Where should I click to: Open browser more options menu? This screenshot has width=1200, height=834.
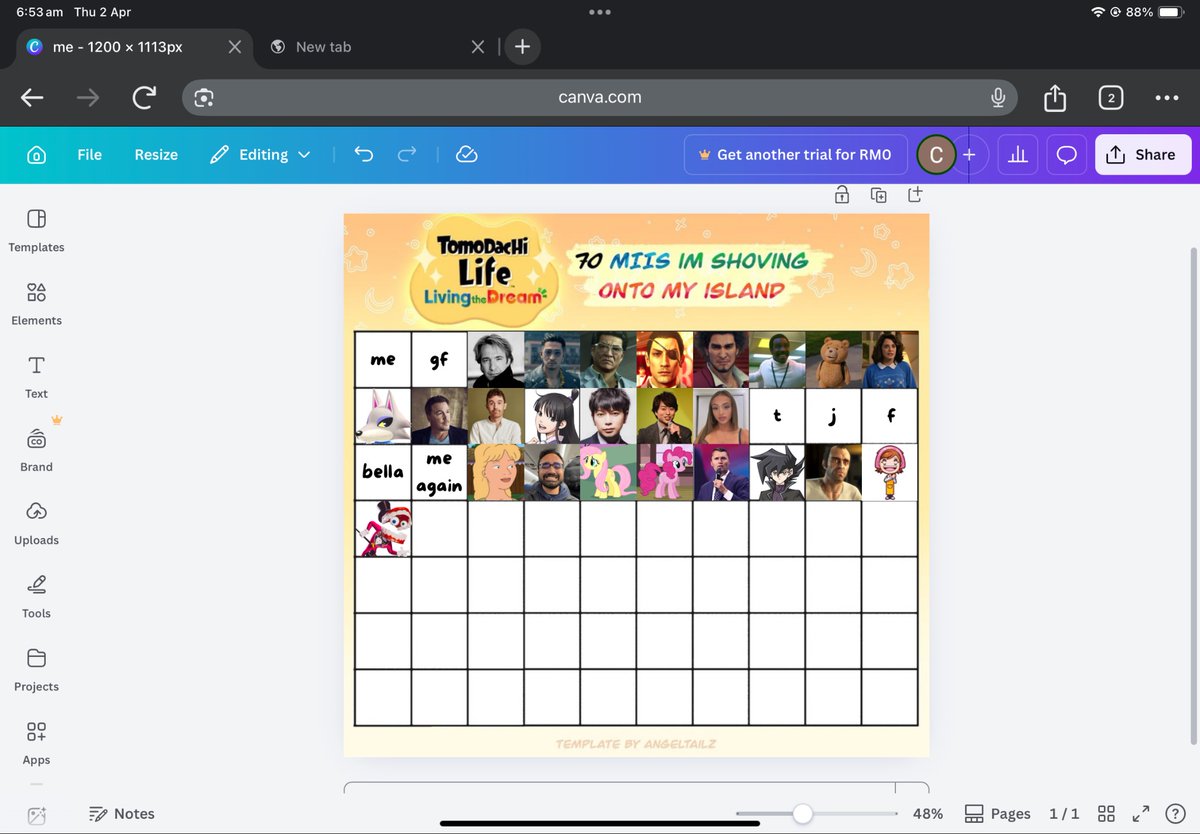click(x=1166, y=98)
